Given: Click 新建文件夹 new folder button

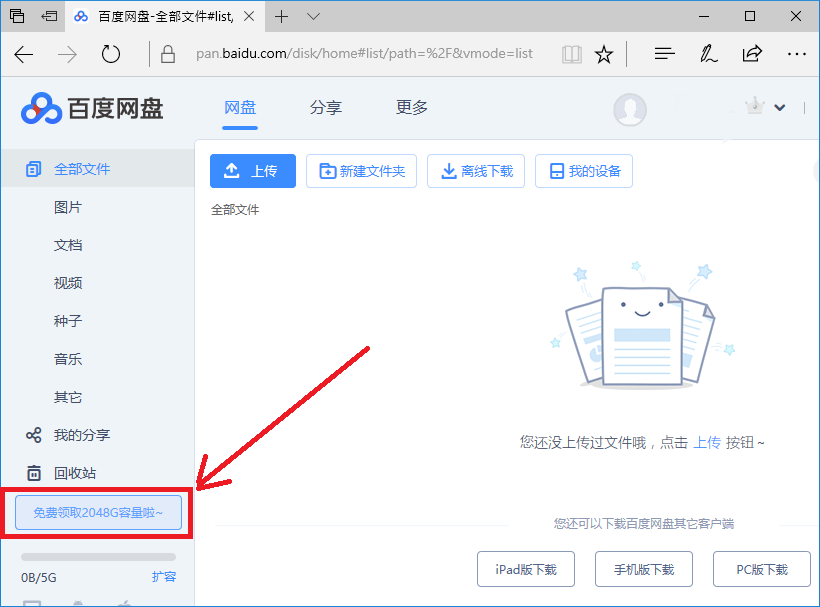Looking at the screenshot, I should pos(361,171).
